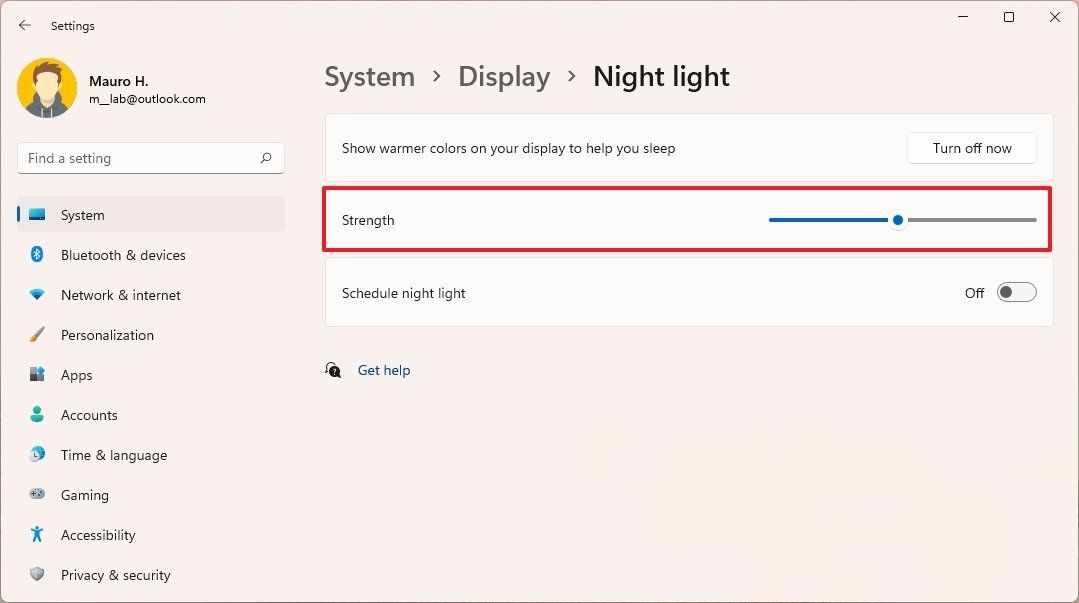Click the back arrow icon
The image size is (1079, 603).
24,25
